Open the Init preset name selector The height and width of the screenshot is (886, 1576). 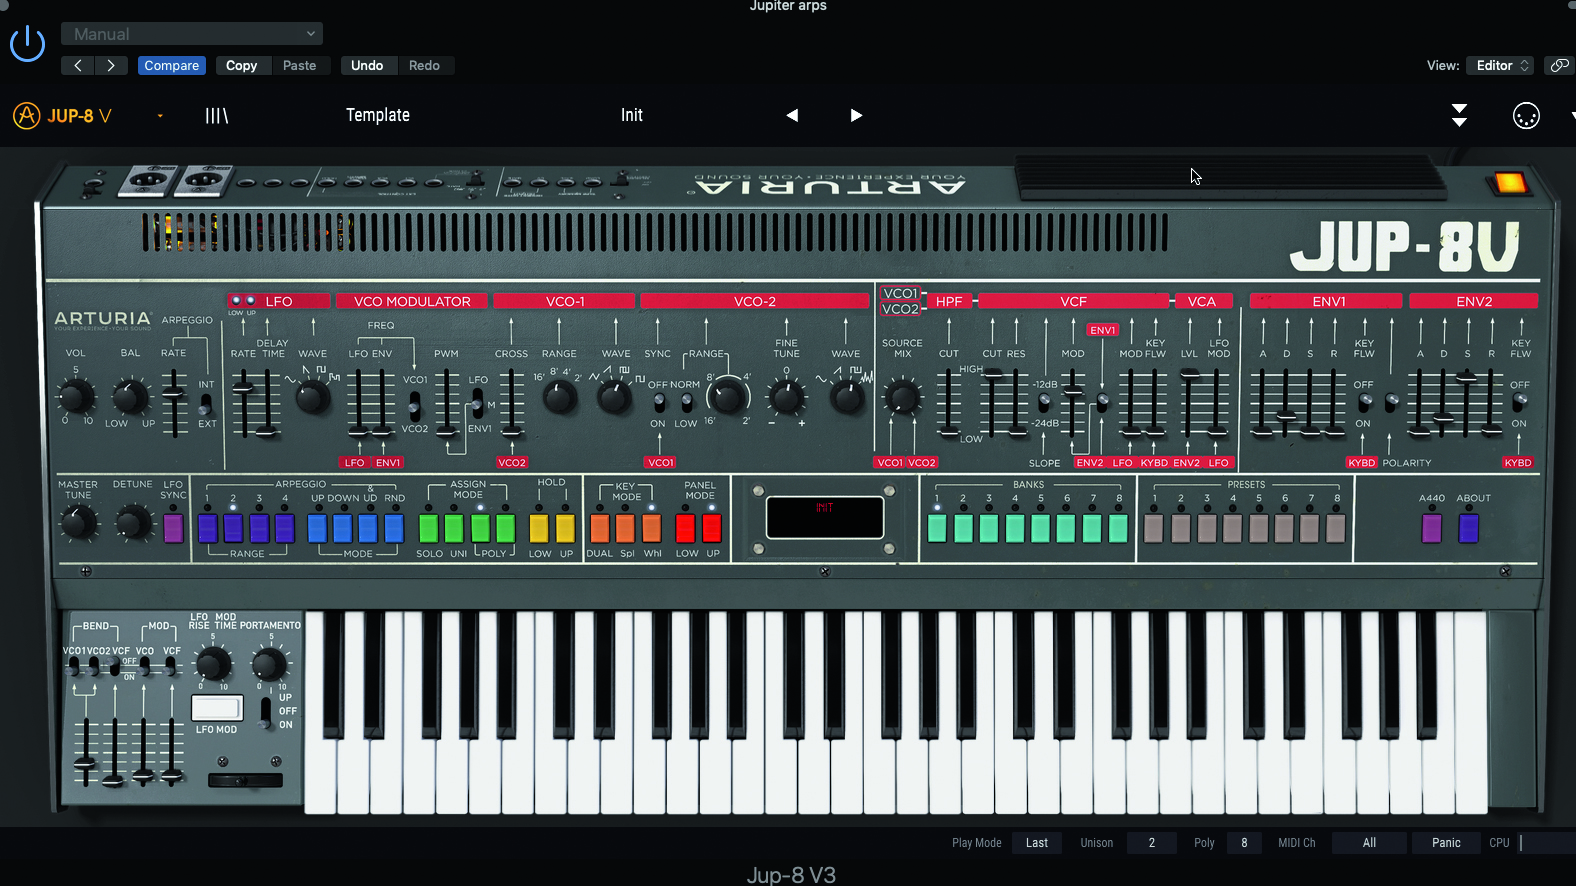click(632, 115)
